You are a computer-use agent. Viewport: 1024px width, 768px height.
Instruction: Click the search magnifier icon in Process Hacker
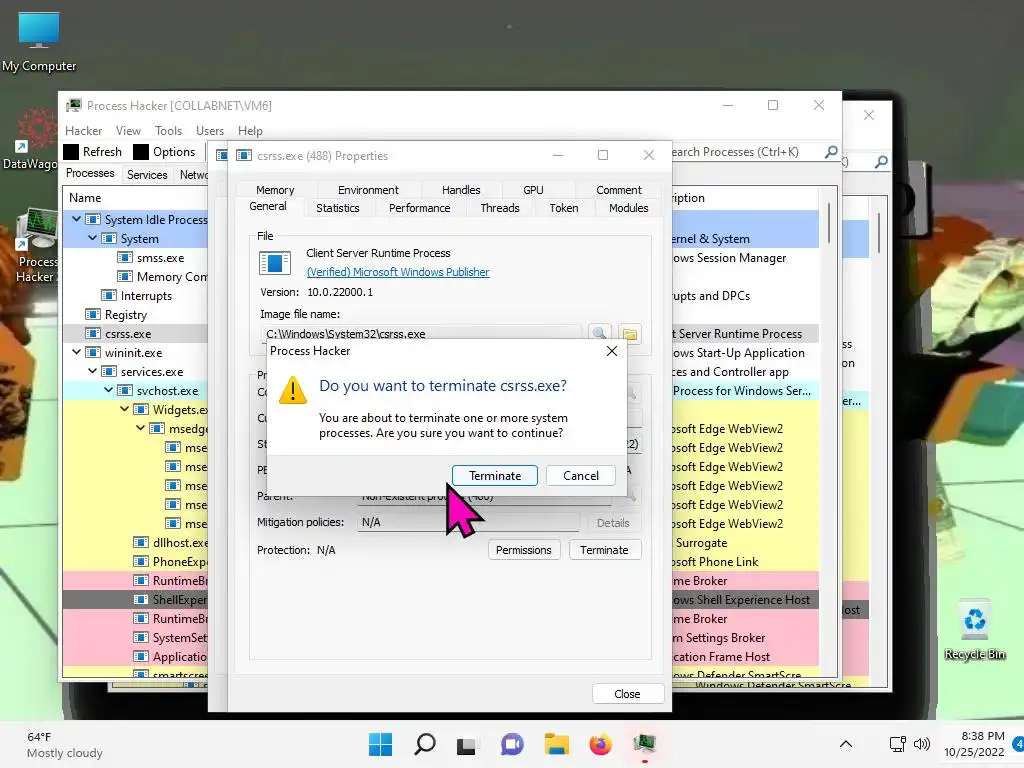pyautogui.click(x=831, y=152)
